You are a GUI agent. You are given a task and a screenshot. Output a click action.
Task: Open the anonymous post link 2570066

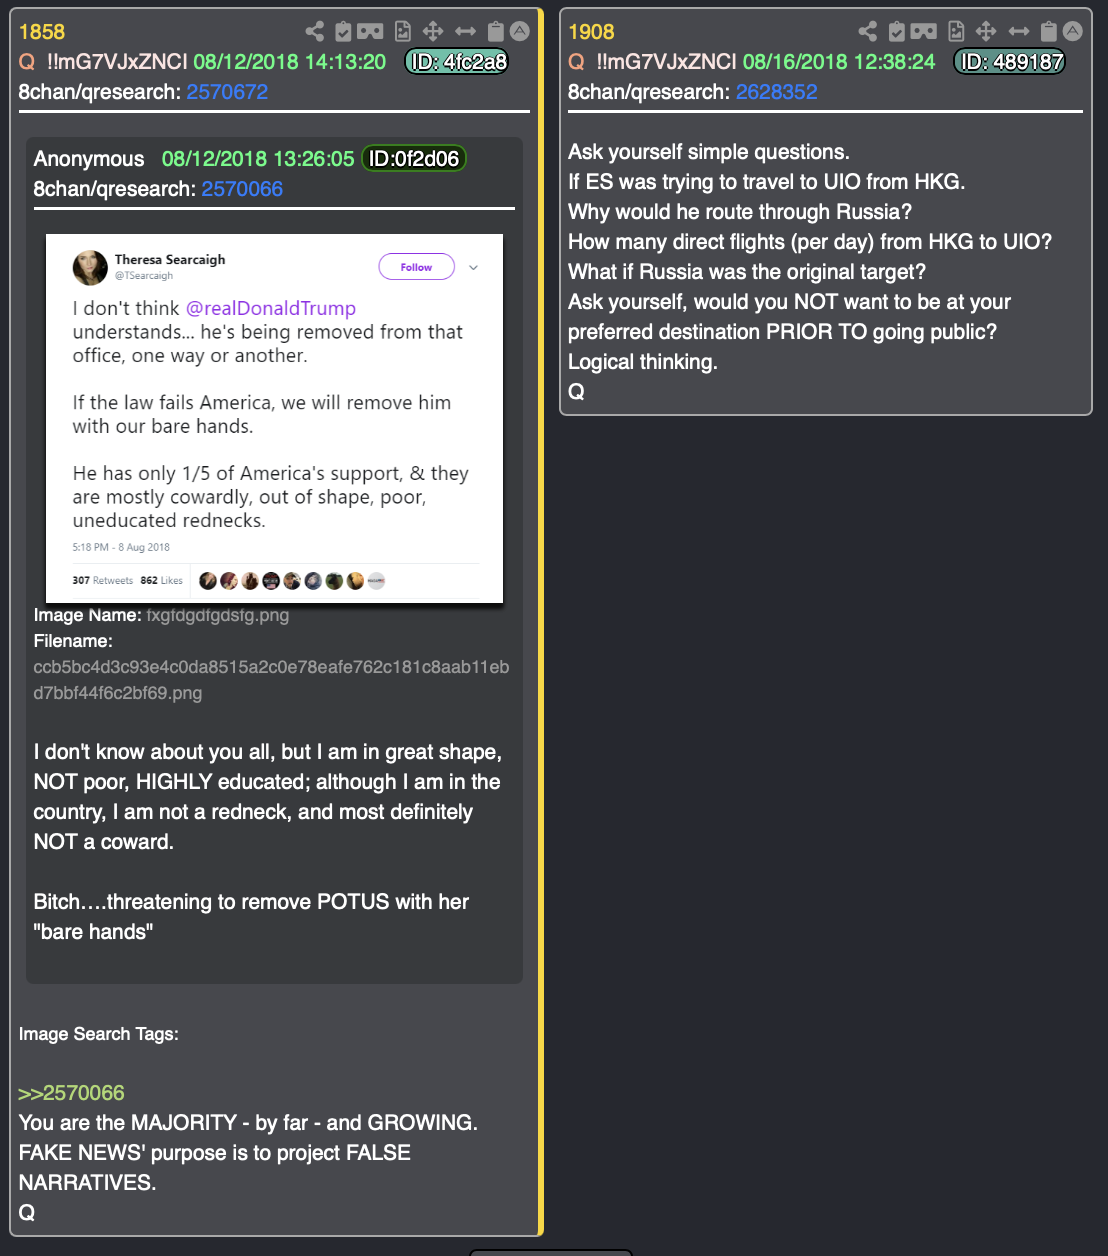(242, 189)
